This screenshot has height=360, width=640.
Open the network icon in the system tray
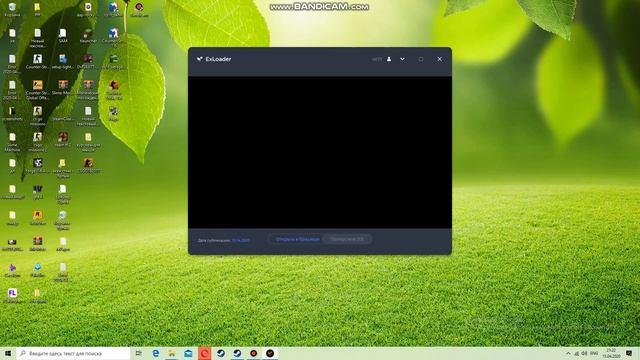576,353
